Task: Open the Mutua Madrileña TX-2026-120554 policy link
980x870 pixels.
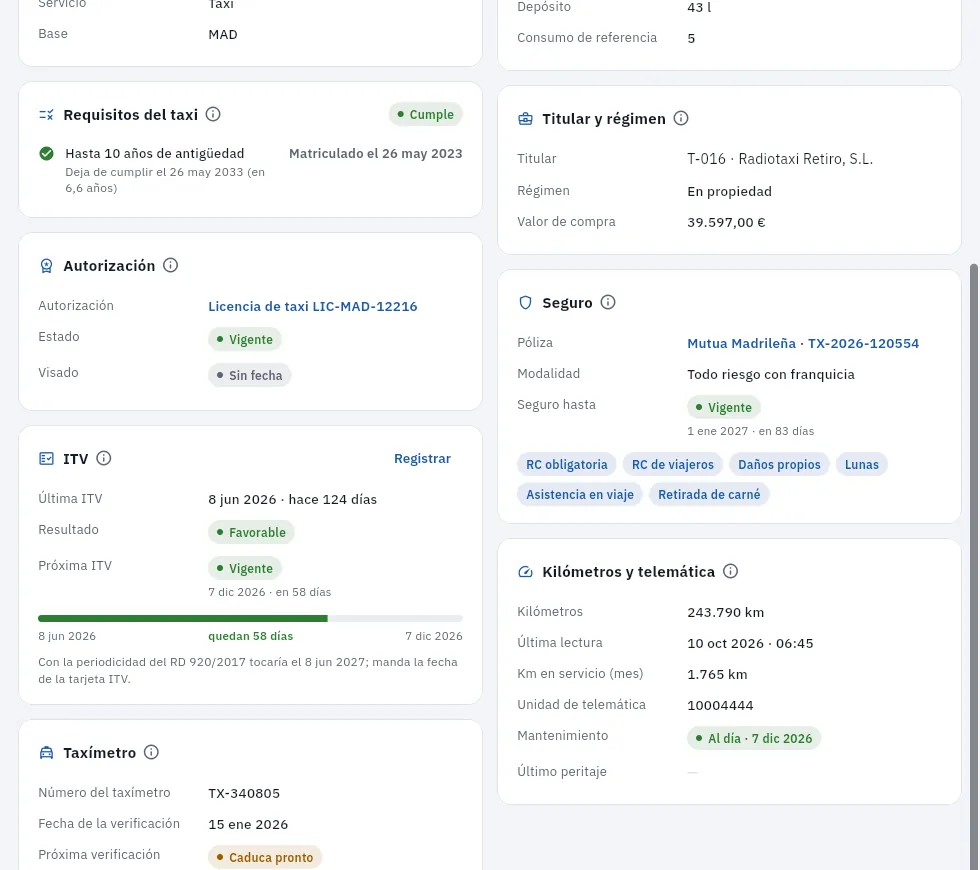Action: point(803,343)
